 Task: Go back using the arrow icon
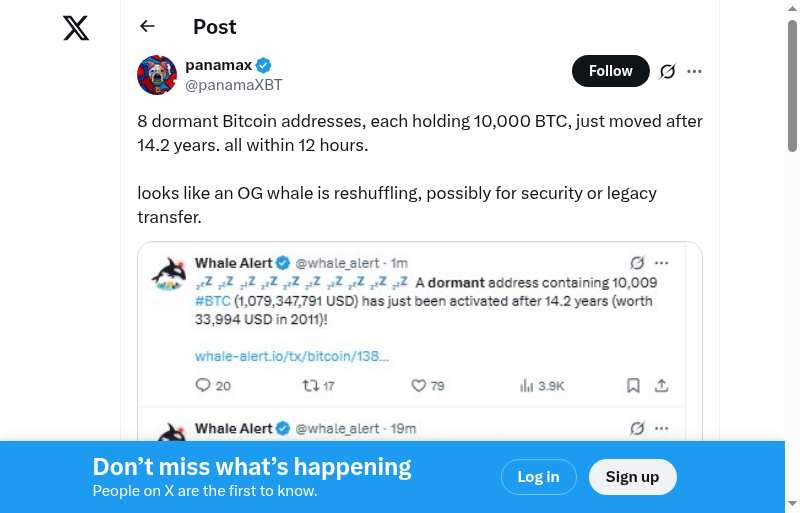point(148,27)
